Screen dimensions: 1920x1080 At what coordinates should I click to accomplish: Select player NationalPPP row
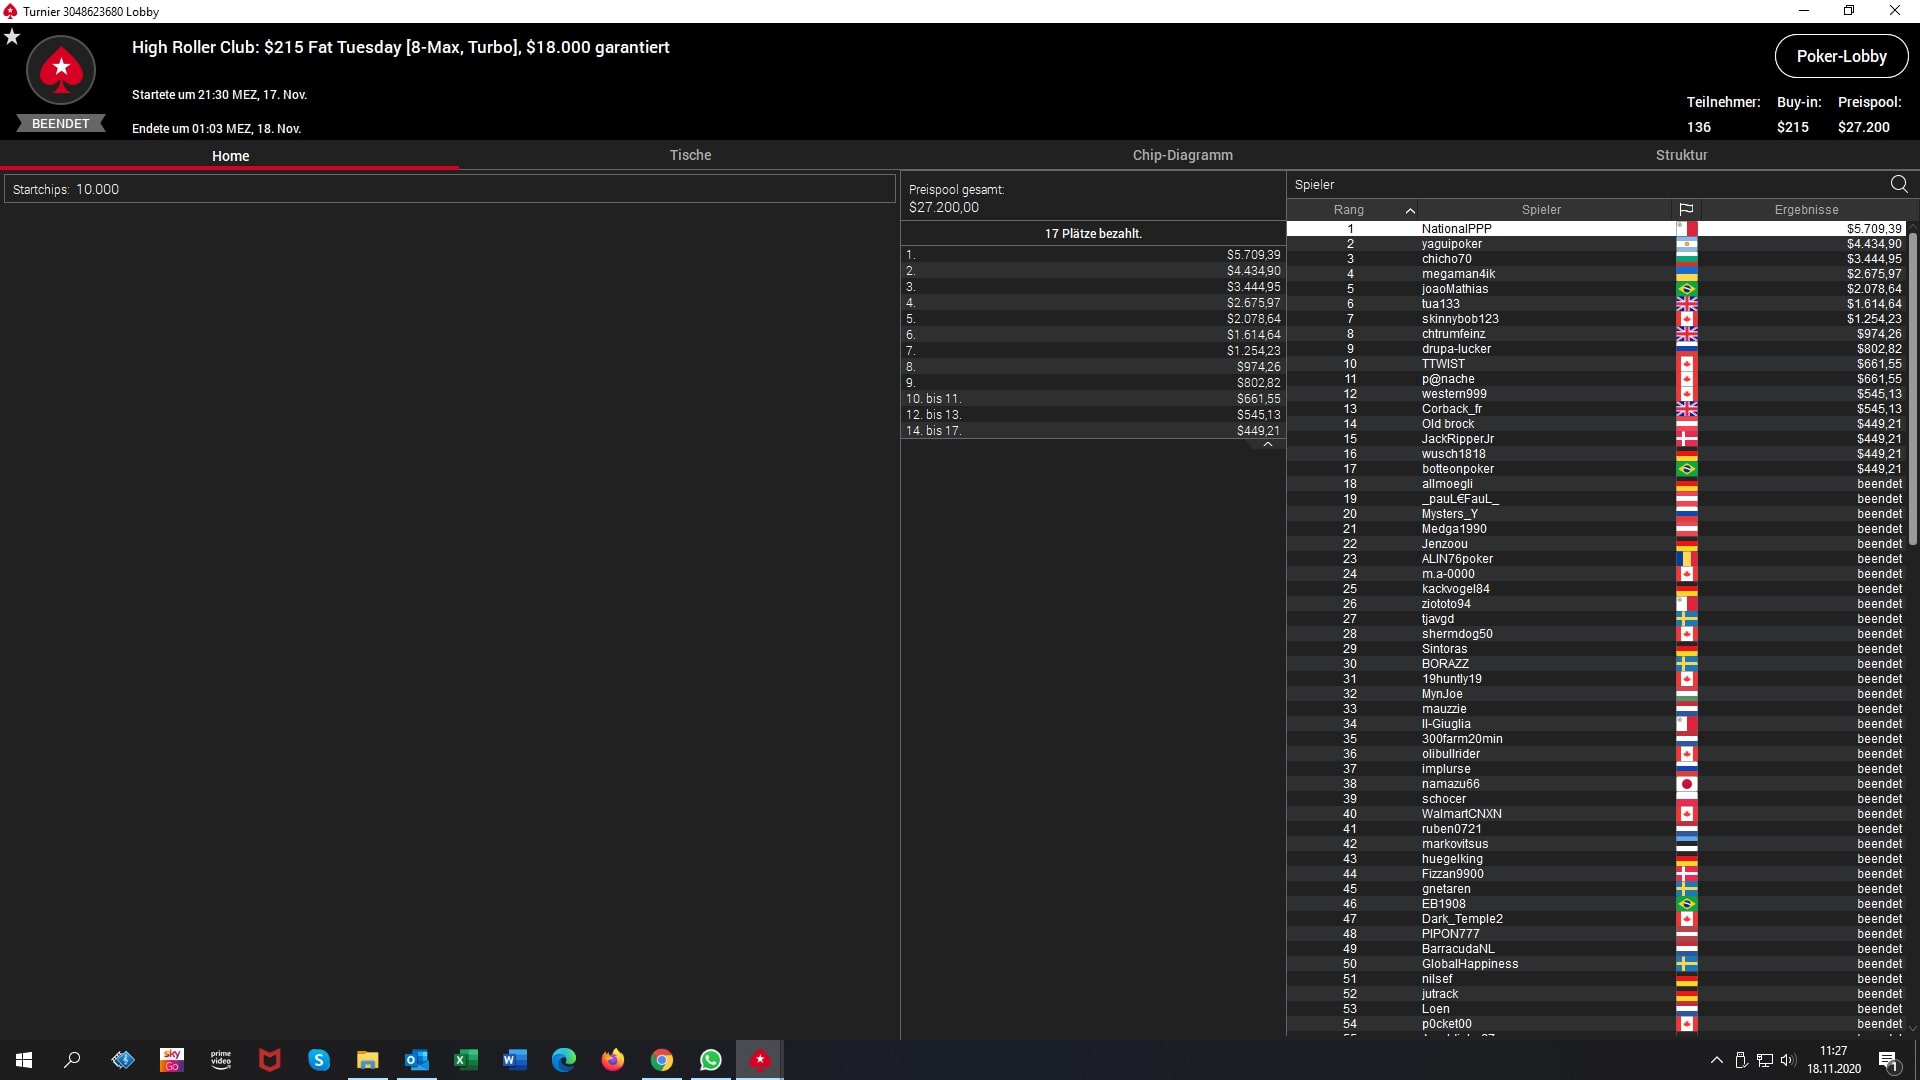click(x=1596, y=229)
